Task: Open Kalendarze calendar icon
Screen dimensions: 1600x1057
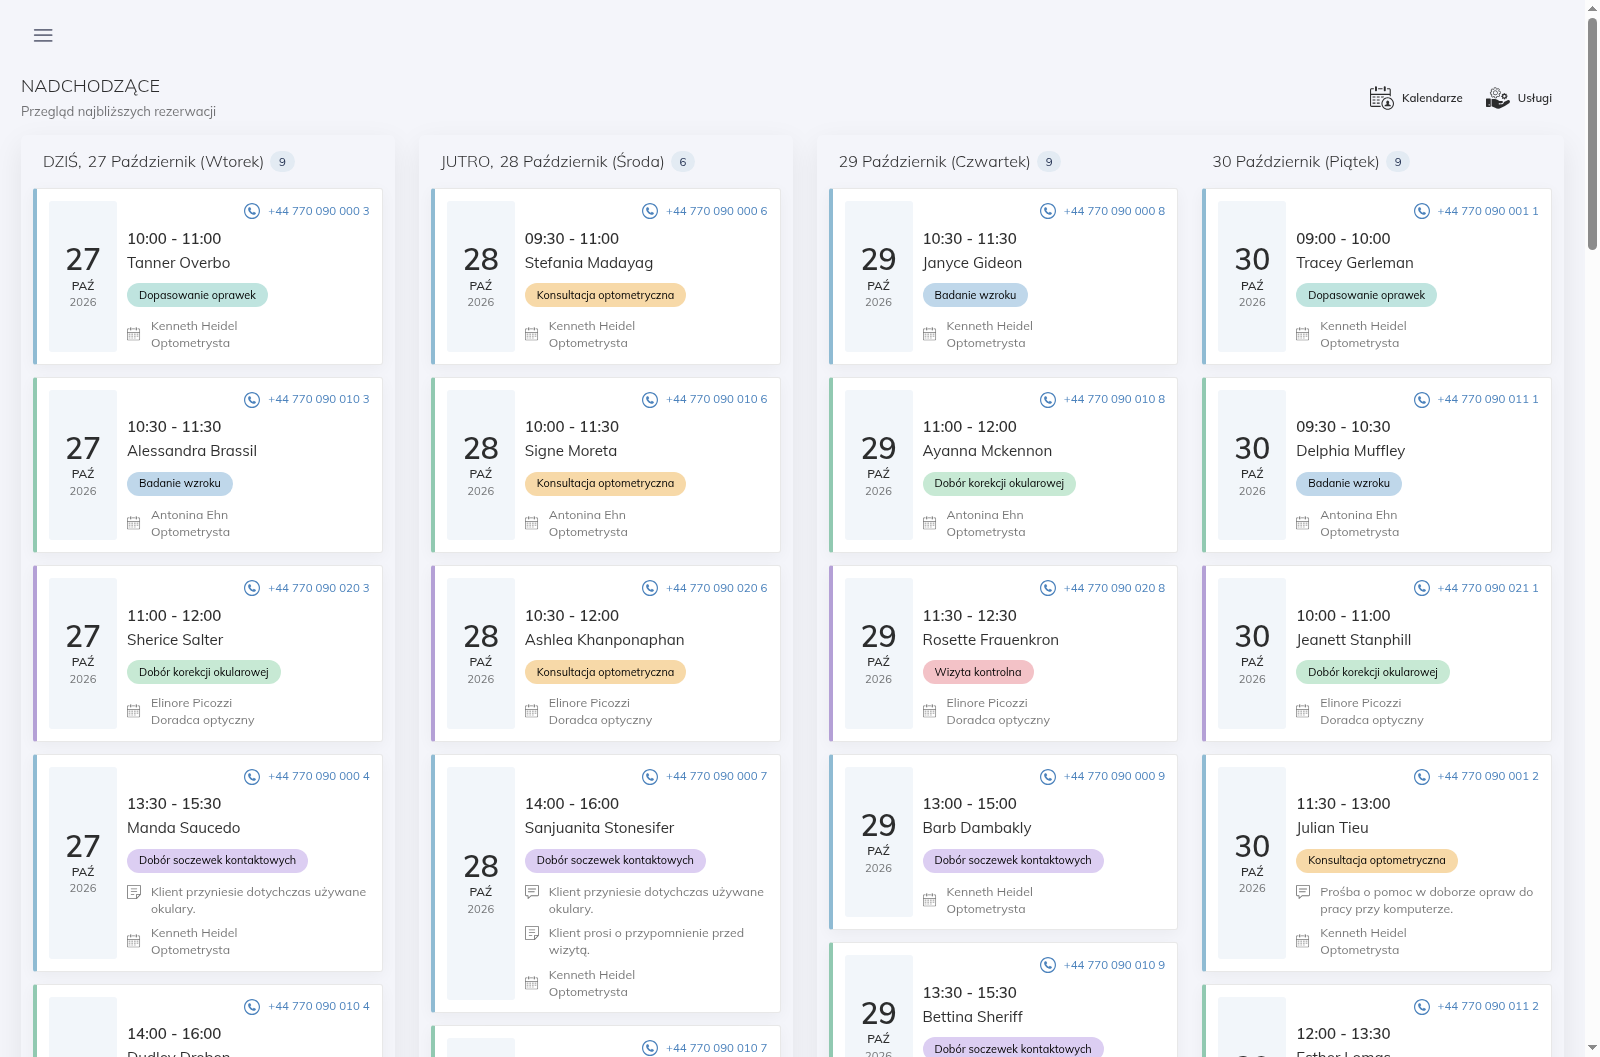Action: pyautogui.click(x=1381, y=98)
